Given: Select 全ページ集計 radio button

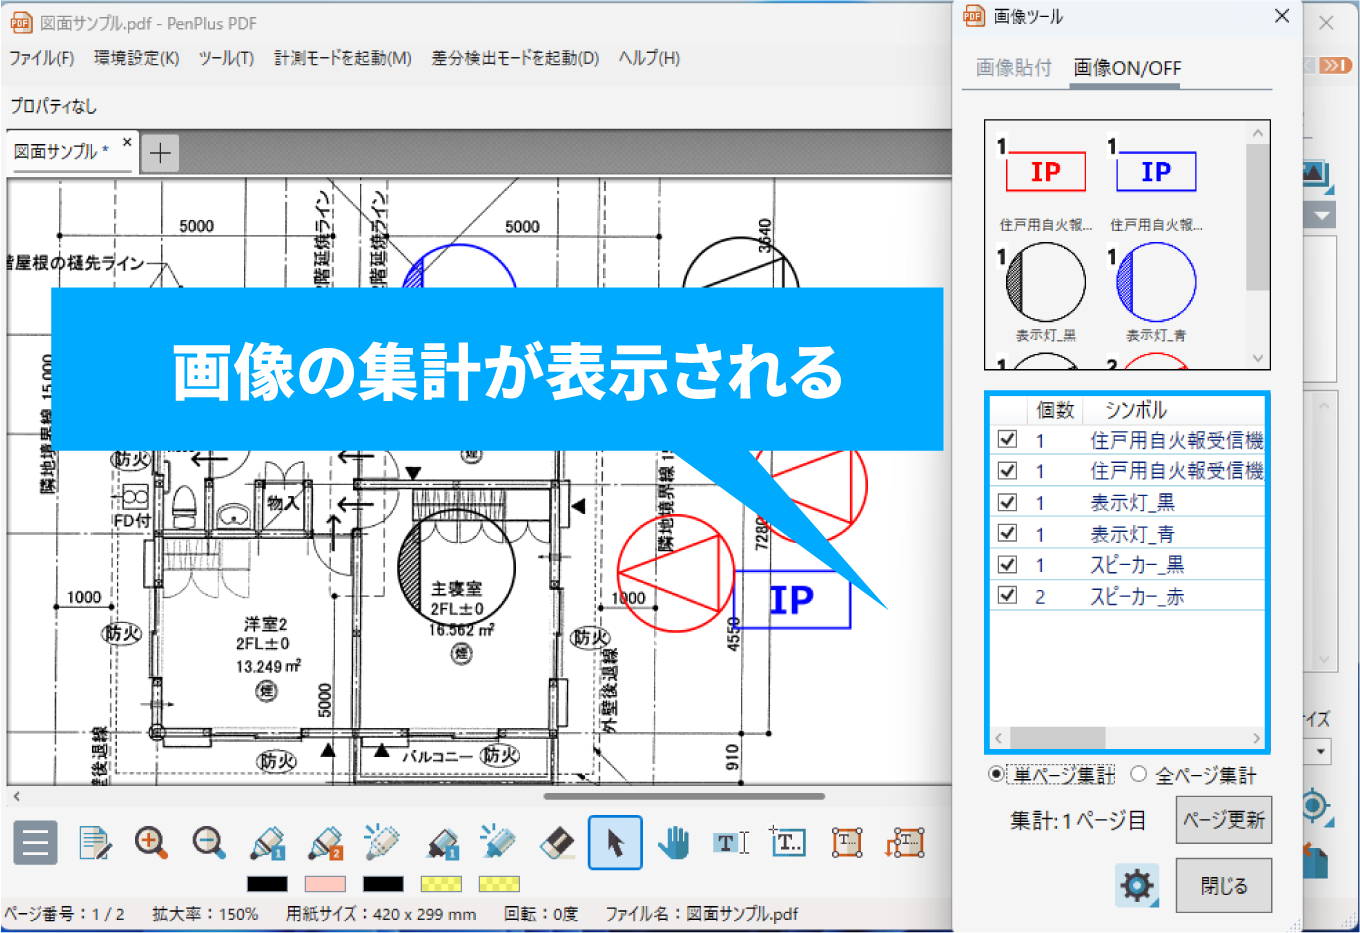Looking at the screenshot, I should [1138, 774].
